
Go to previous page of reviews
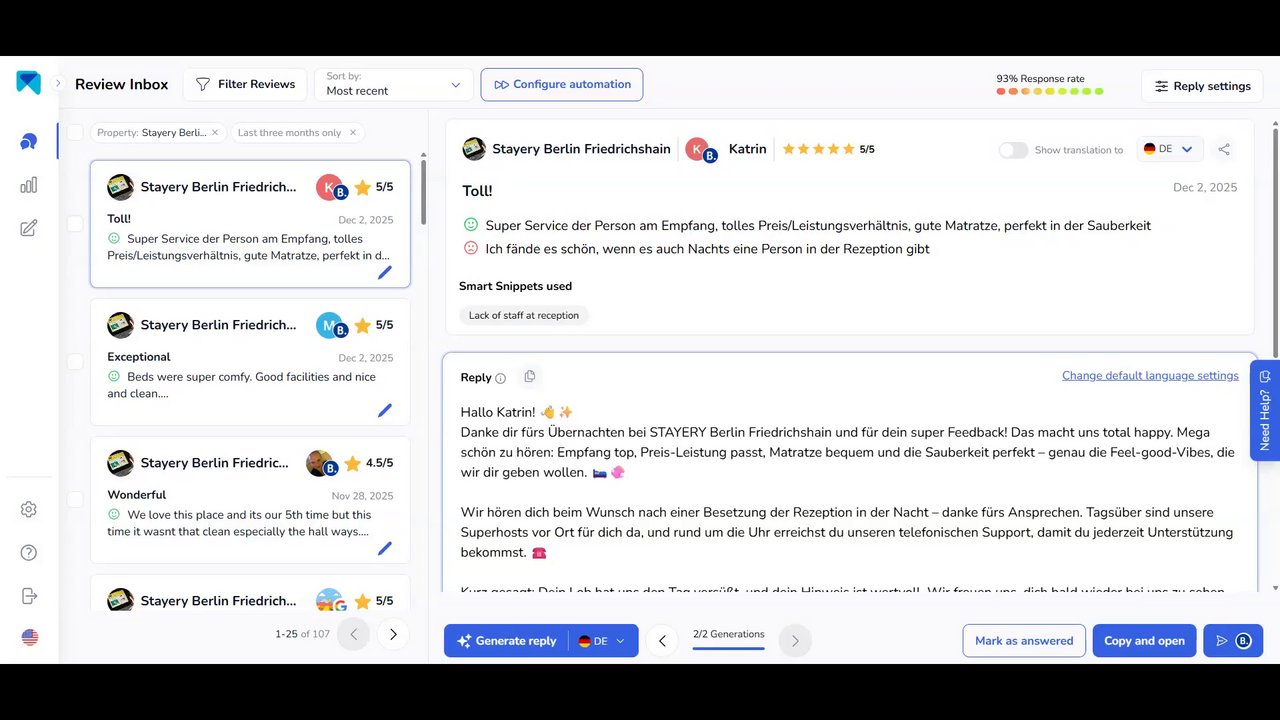[x=353, y=634]
